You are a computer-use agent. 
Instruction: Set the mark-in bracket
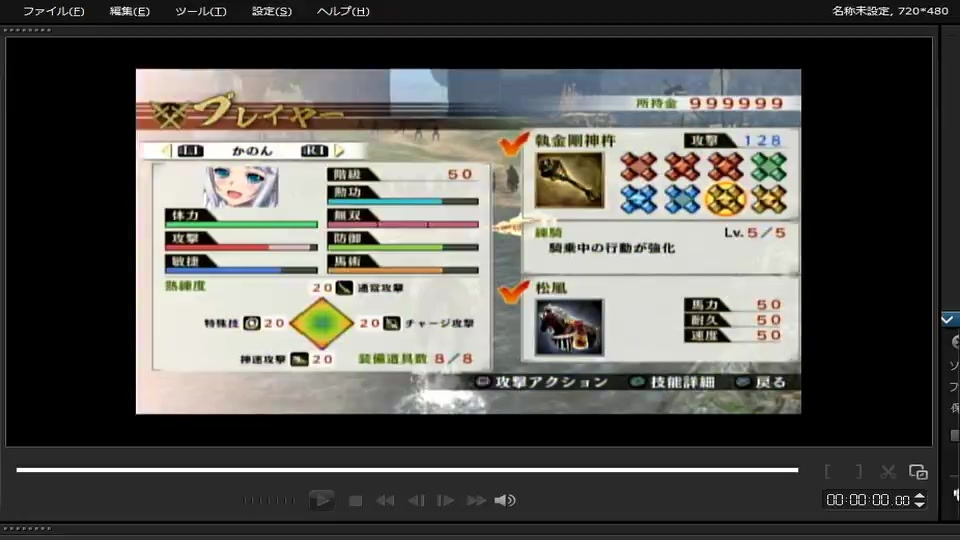coord(828,471)
